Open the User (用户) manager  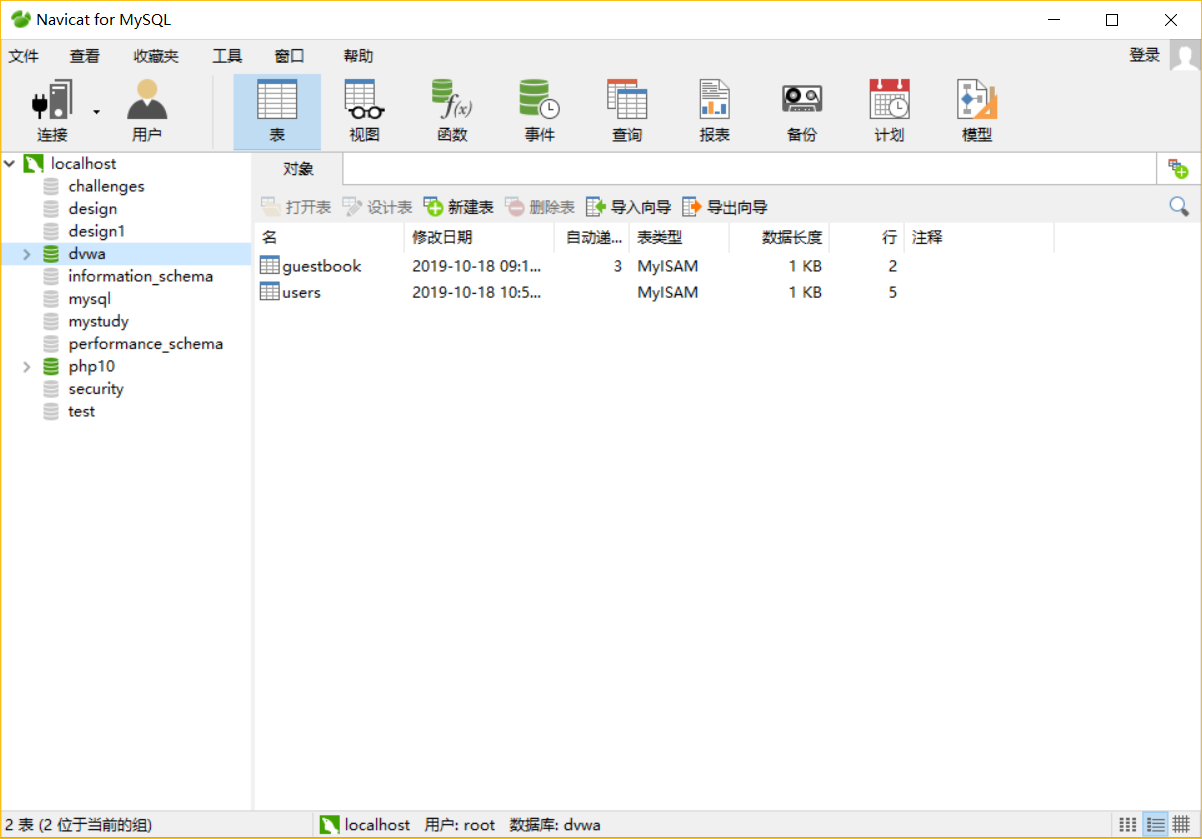coord(147,110)
